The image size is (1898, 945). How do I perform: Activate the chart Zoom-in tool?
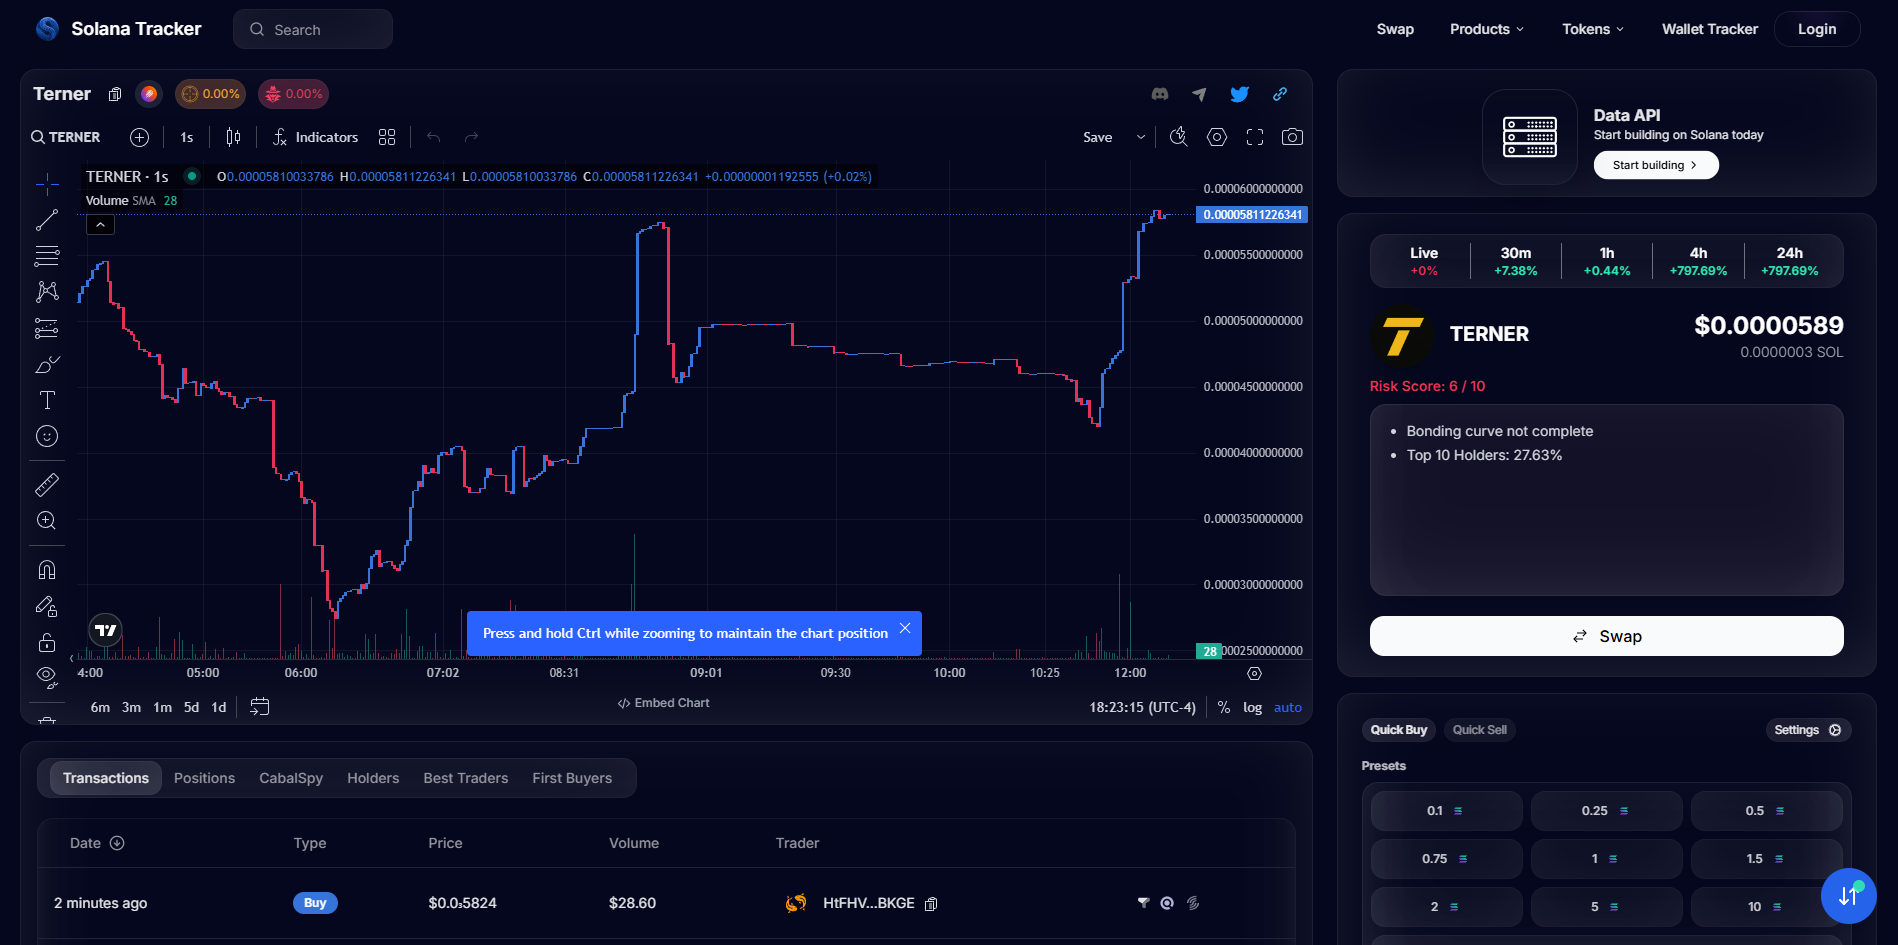click(46, 520)
